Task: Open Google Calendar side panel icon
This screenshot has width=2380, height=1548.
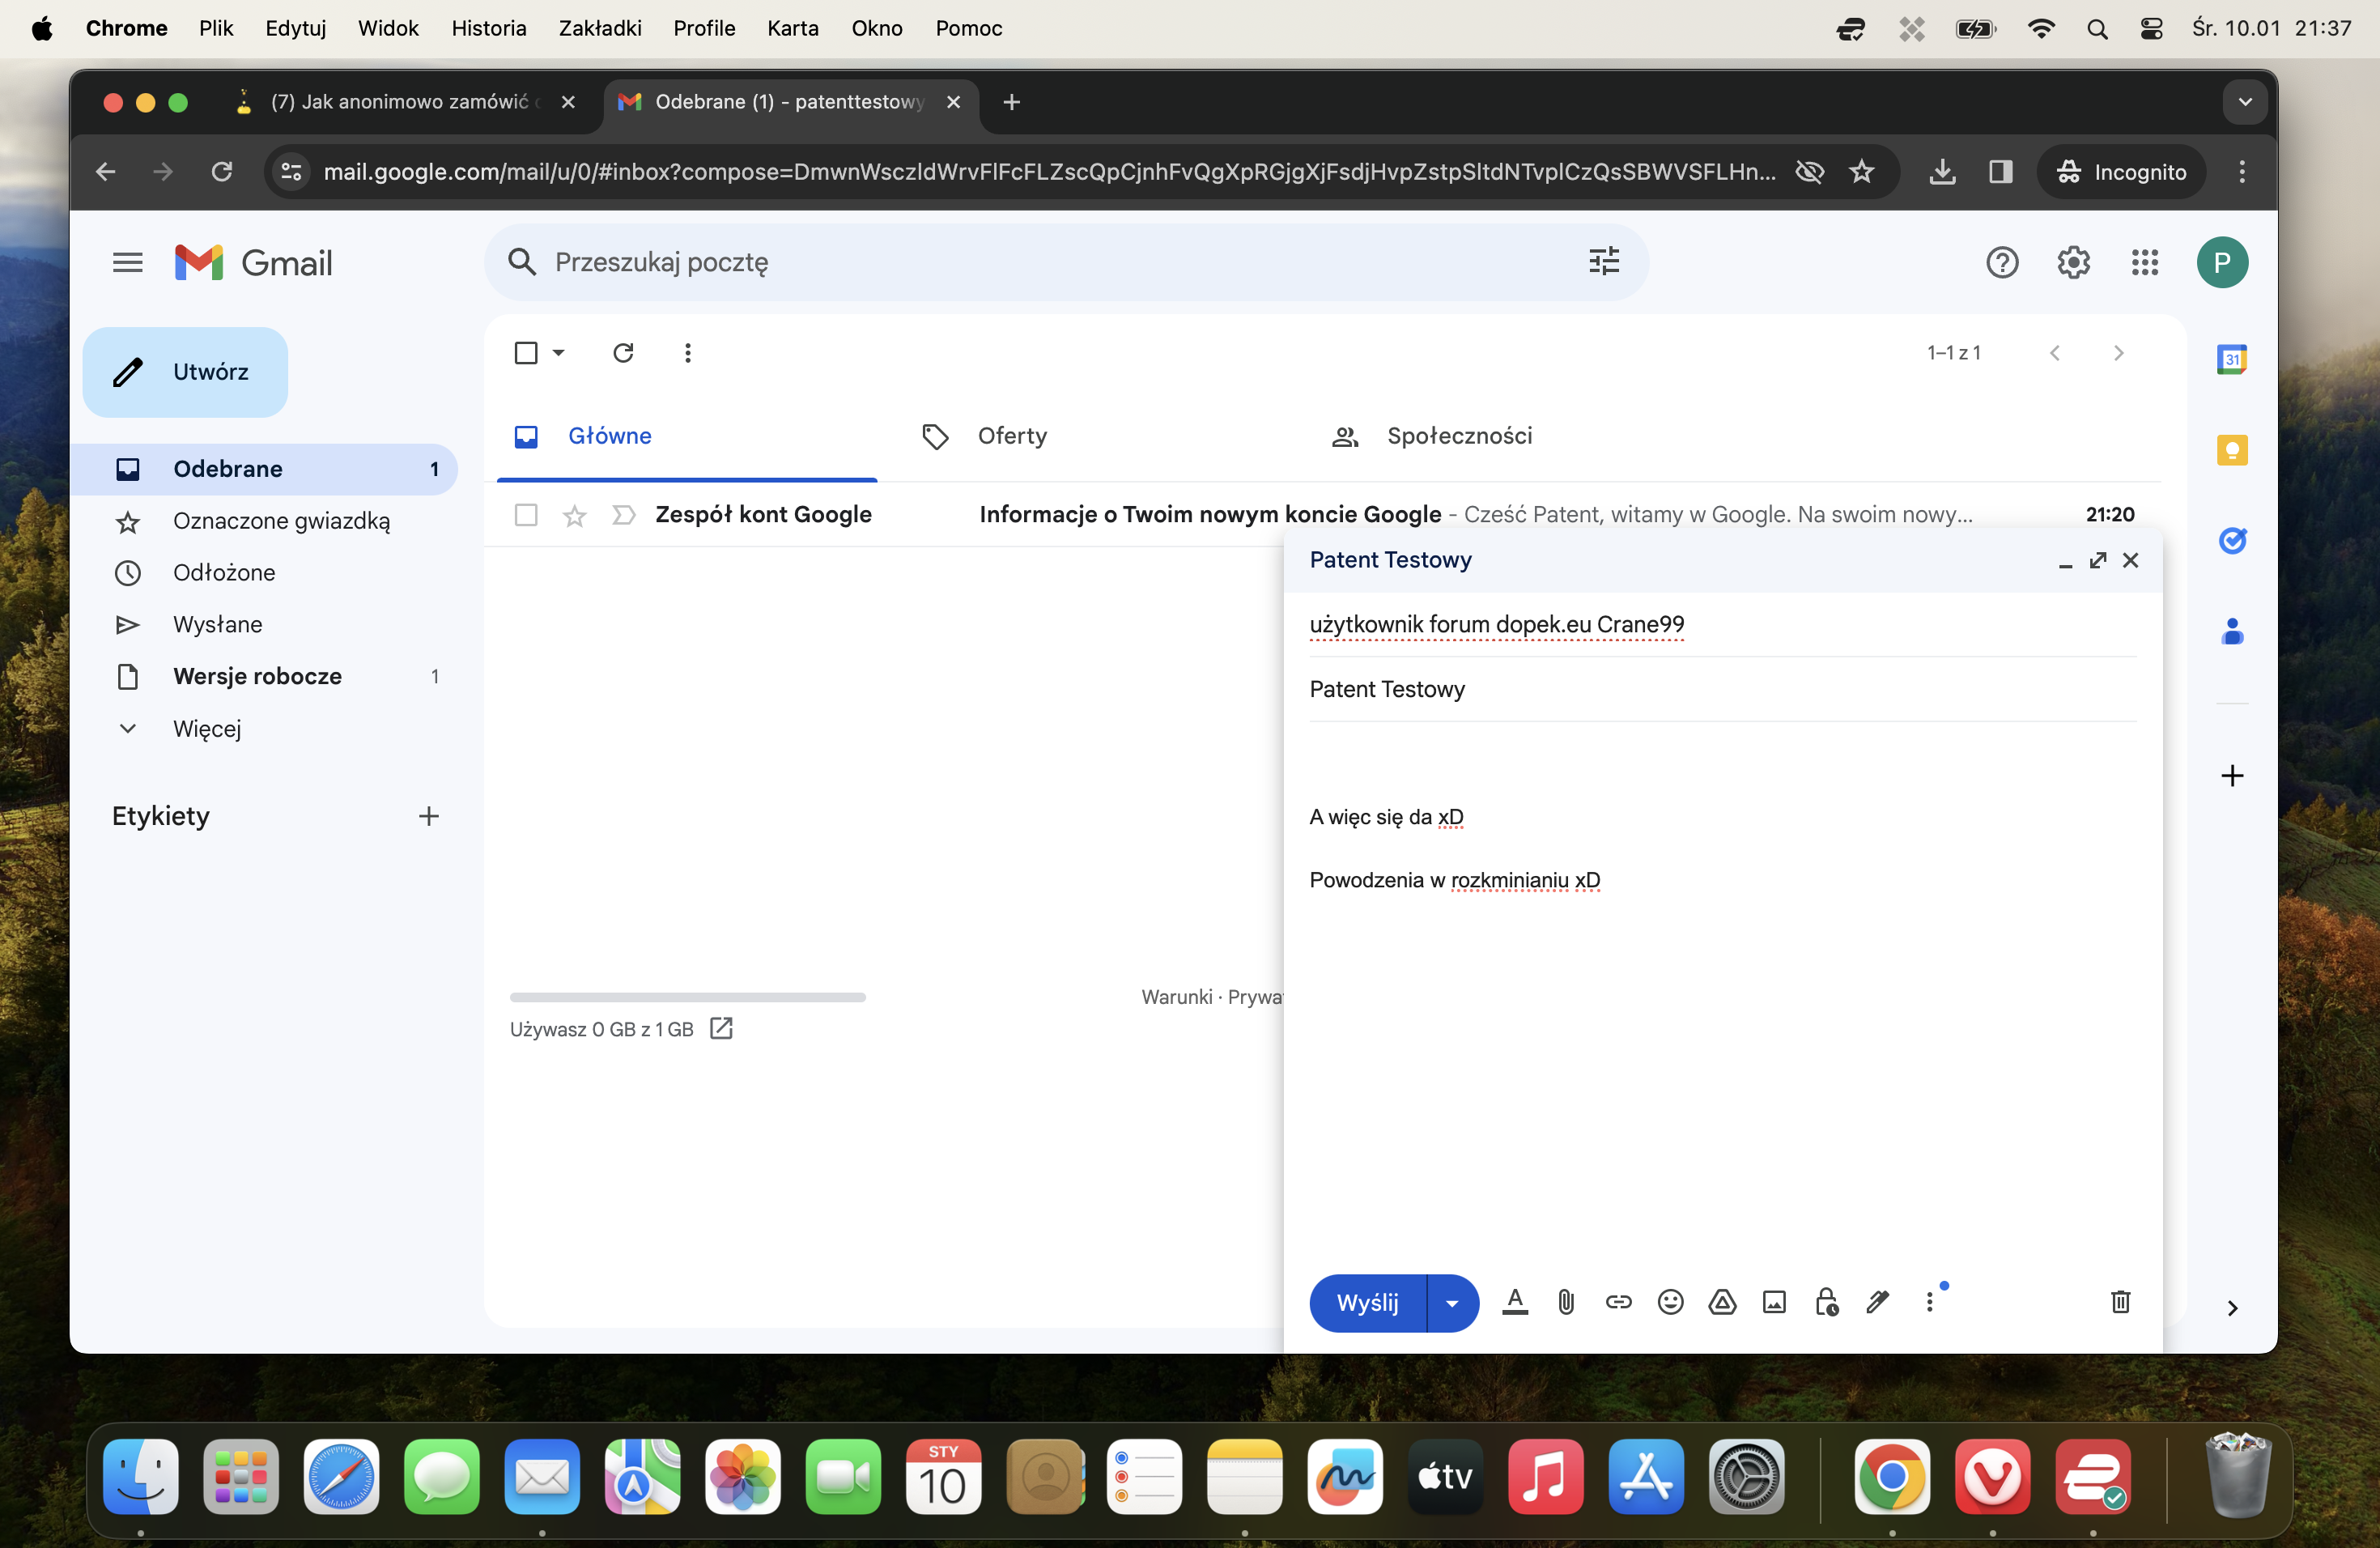Action: [2232, 359]
